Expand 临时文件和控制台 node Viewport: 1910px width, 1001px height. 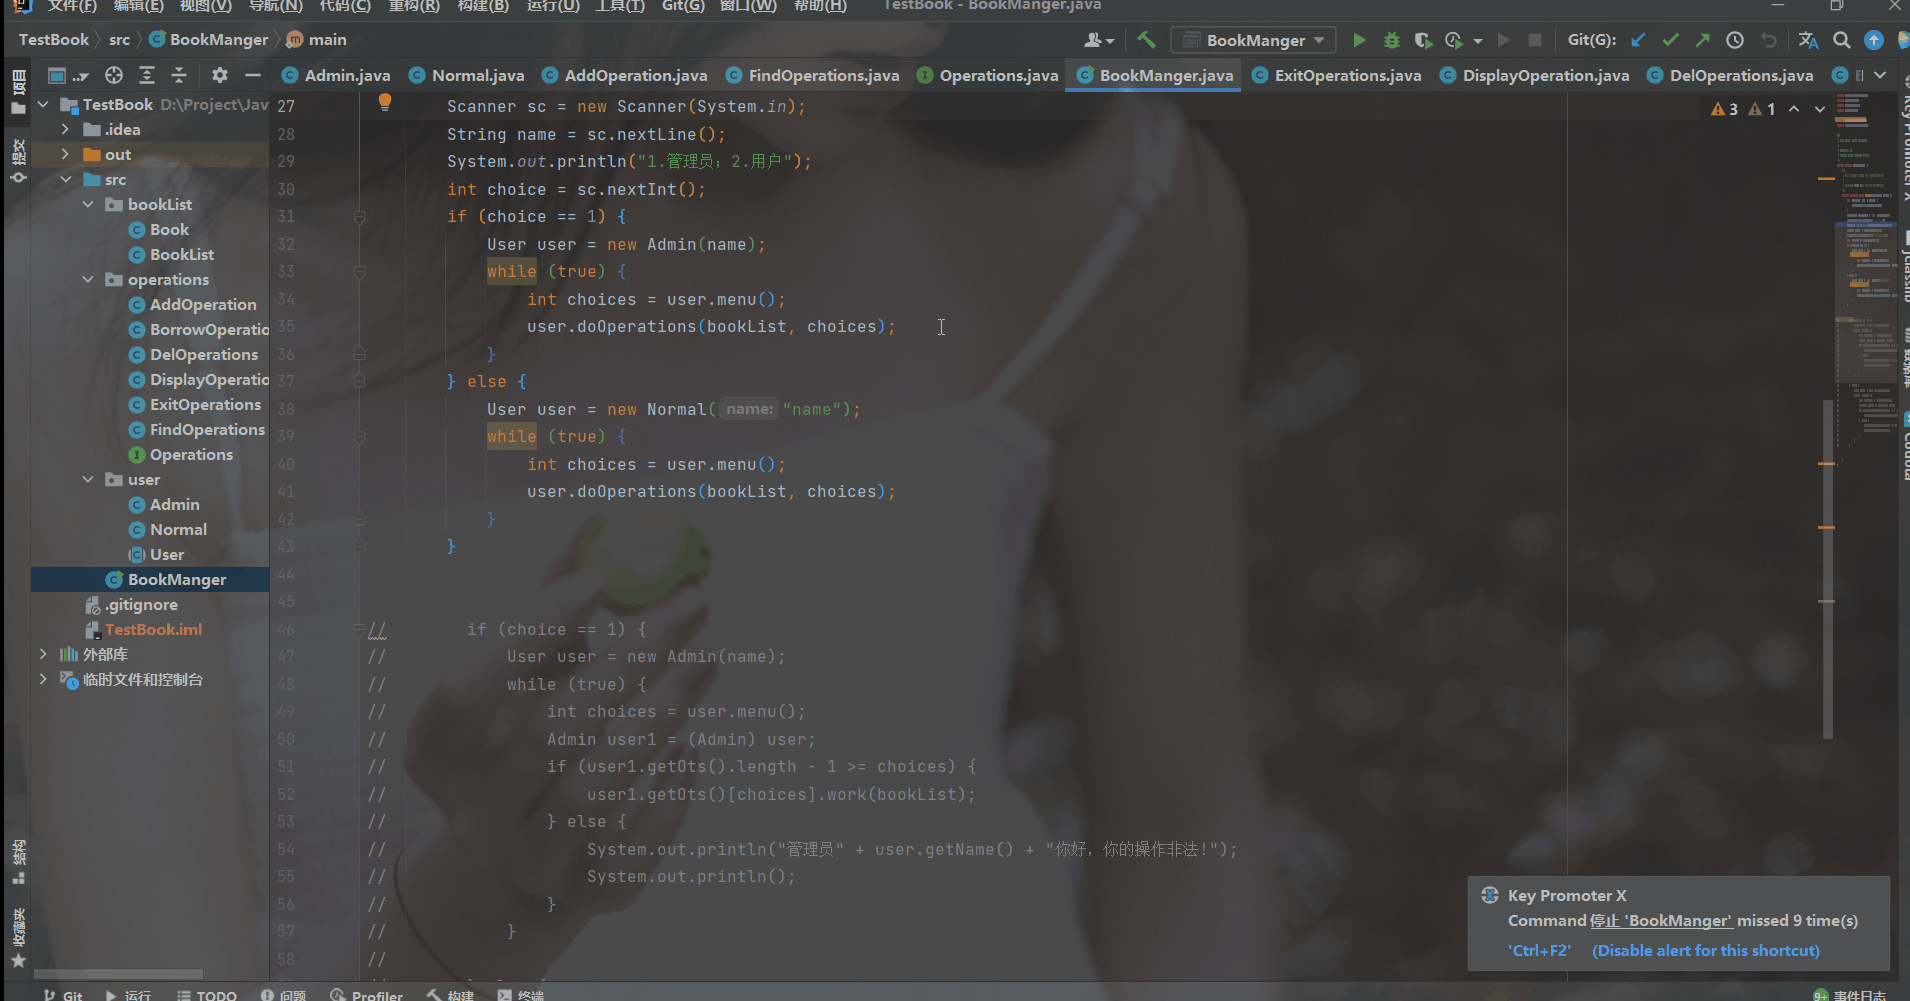[x=42, y=679]
